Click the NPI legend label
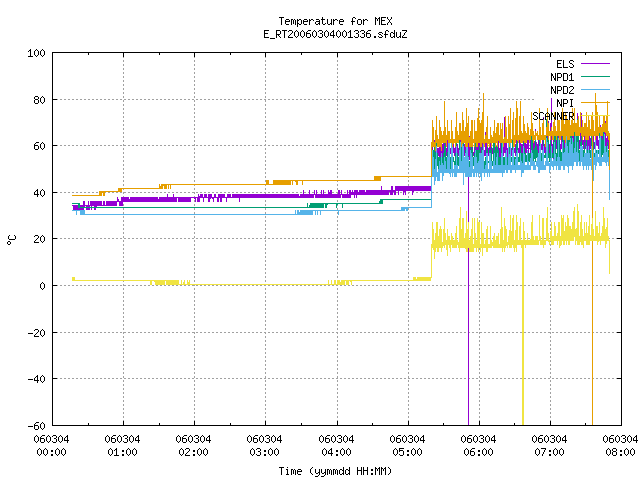The image size is (640, 480). point(565,103)
